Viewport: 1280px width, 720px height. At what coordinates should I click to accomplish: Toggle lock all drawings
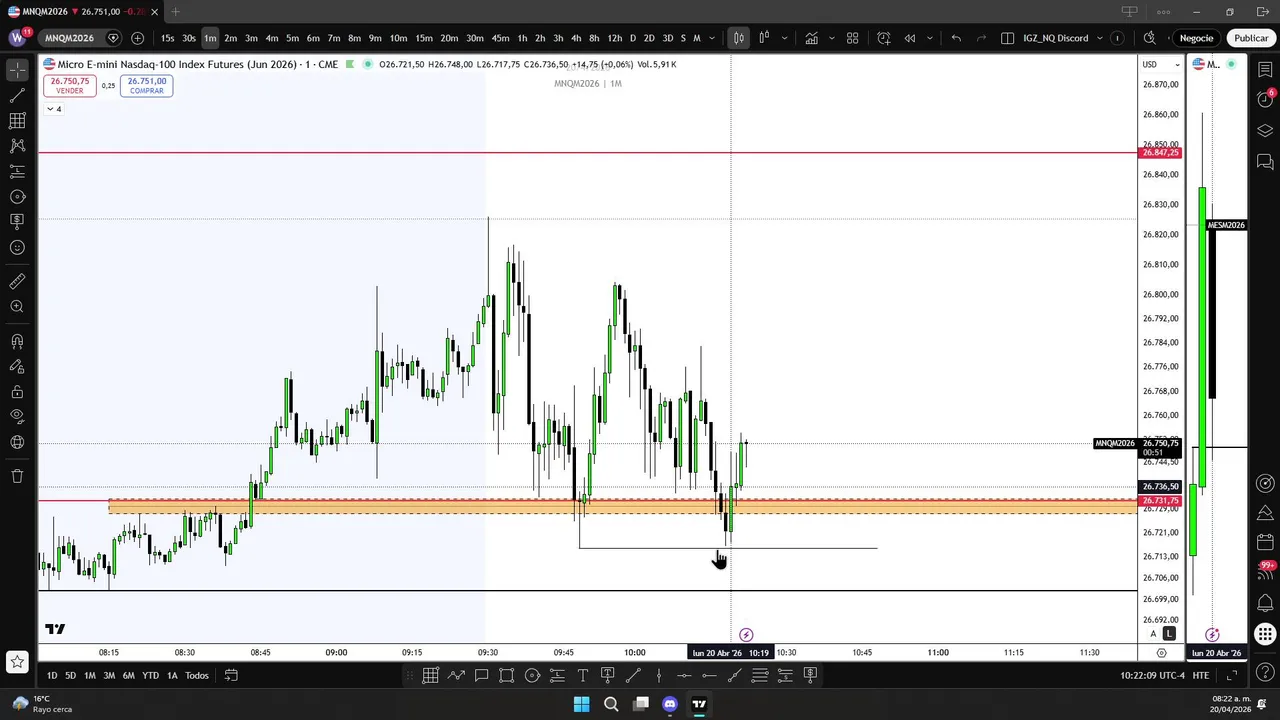coord(17,392)
